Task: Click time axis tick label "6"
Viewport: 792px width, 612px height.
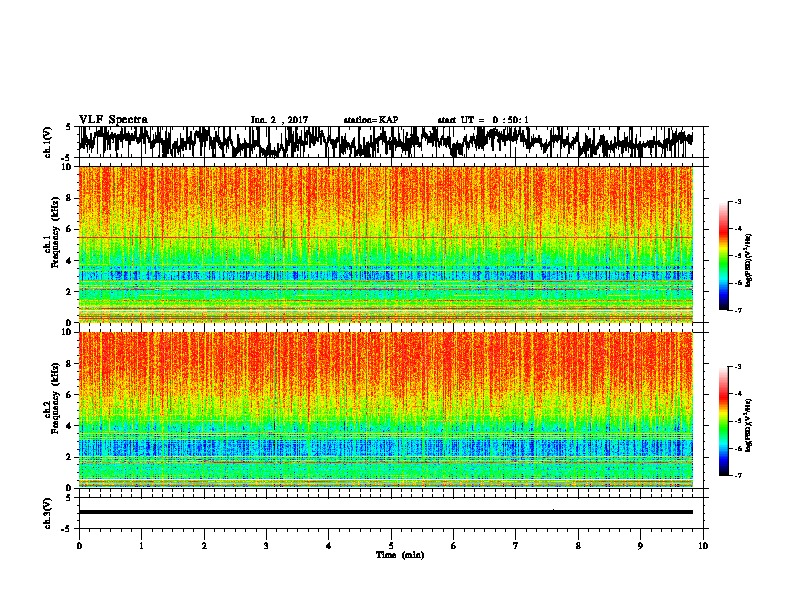Action: pyautogui.click(x=454, y=546)
